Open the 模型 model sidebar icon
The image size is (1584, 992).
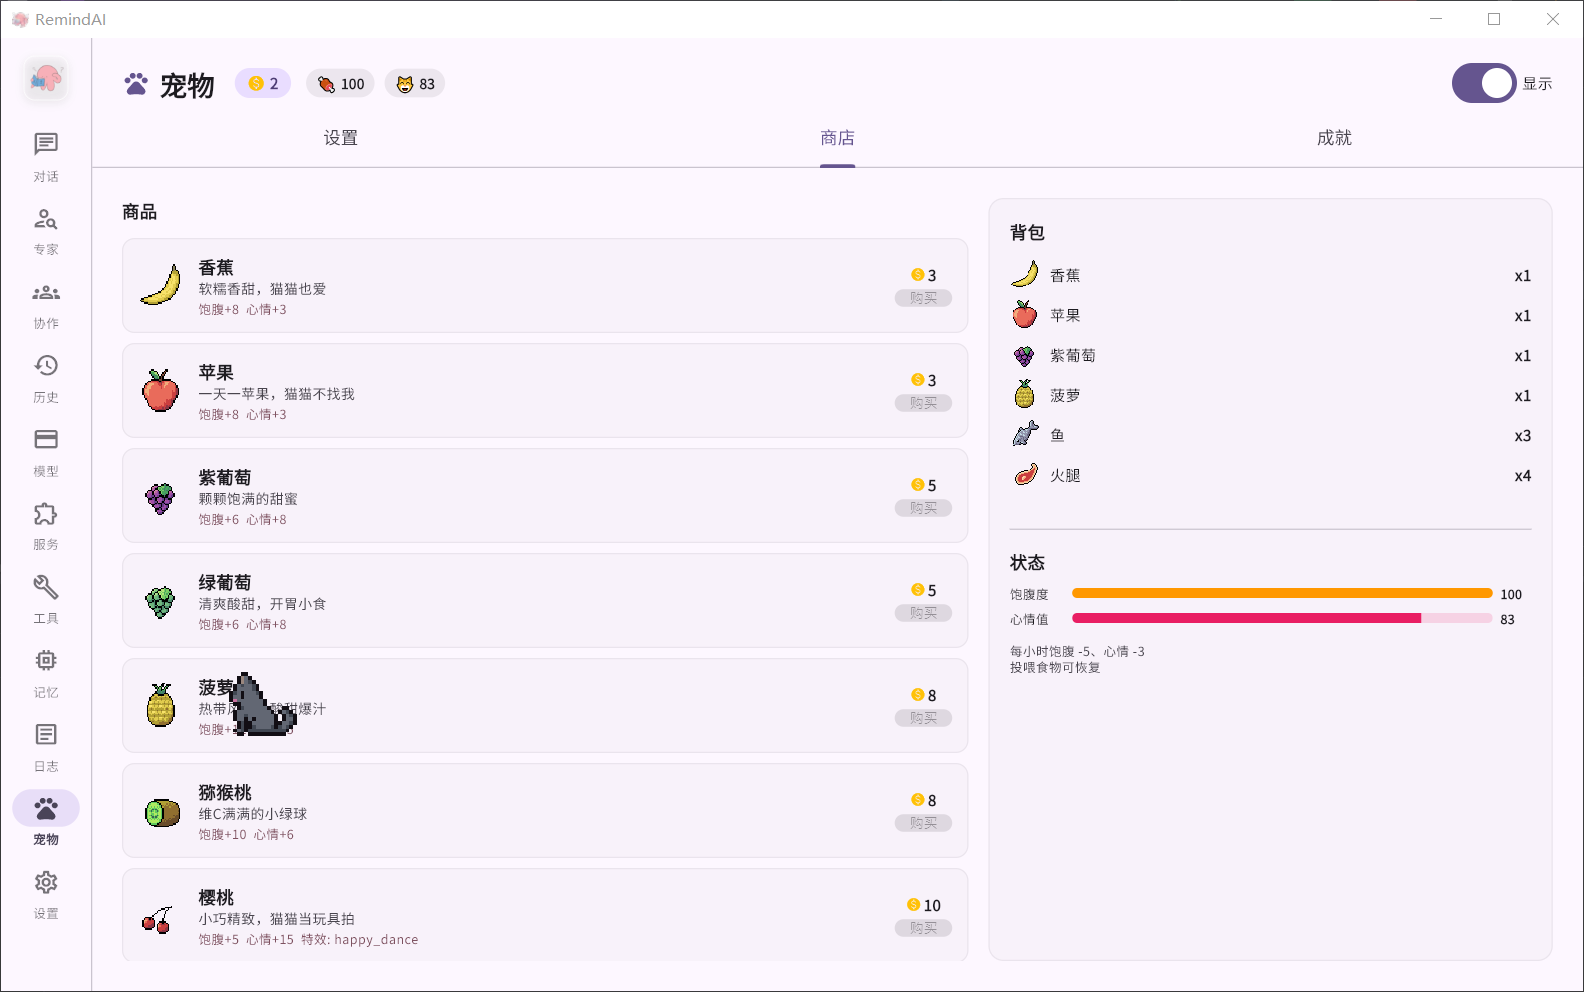pos(46,440)
